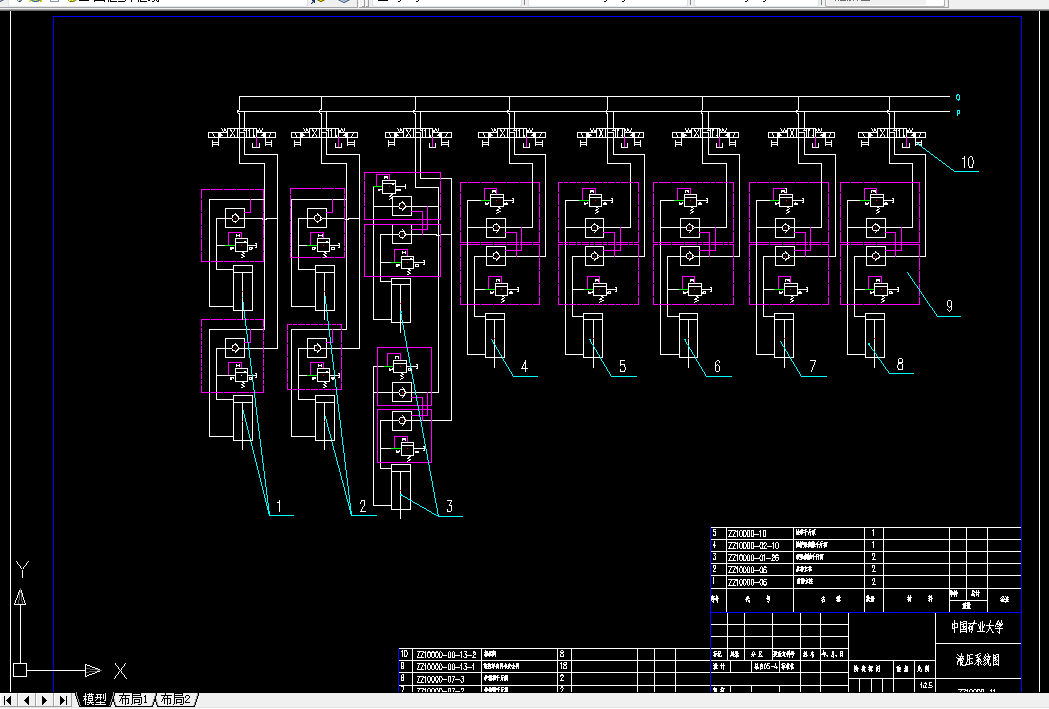Select the 液压系统图 drawing title text
Screen dimensions: 1049x709
pos(977,660)
